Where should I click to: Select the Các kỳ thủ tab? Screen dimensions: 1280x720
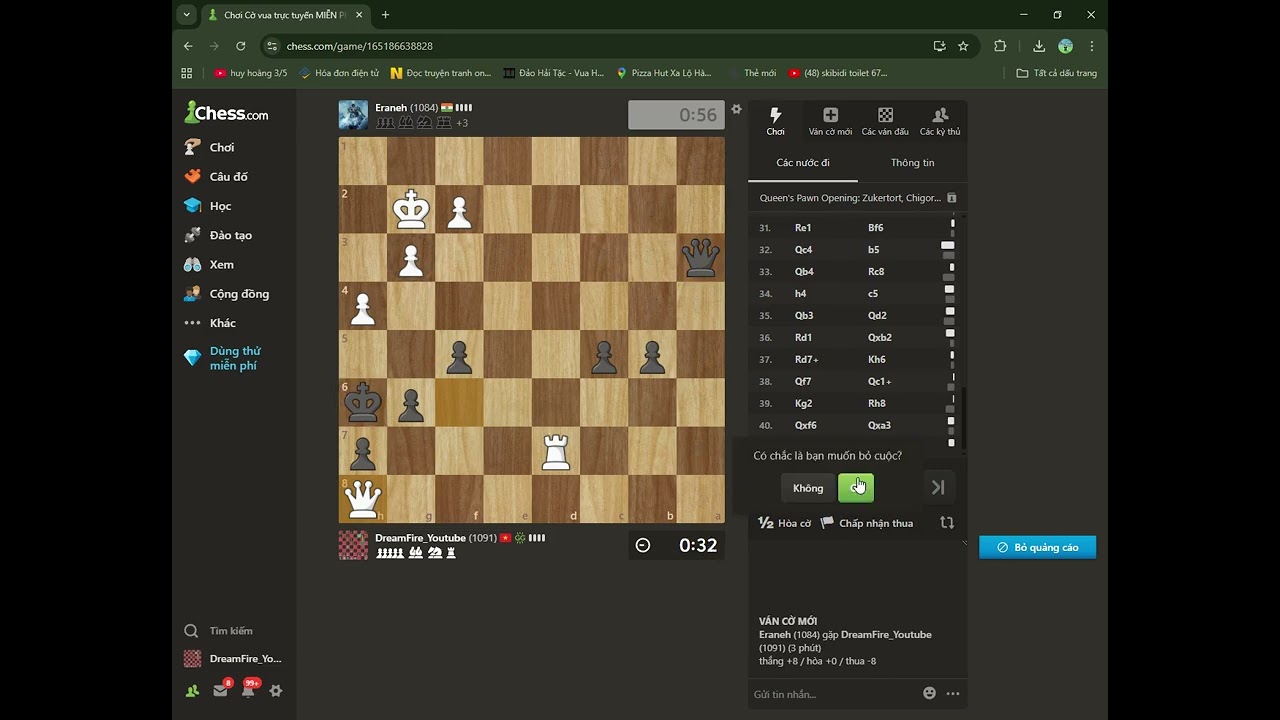point(940,121)
